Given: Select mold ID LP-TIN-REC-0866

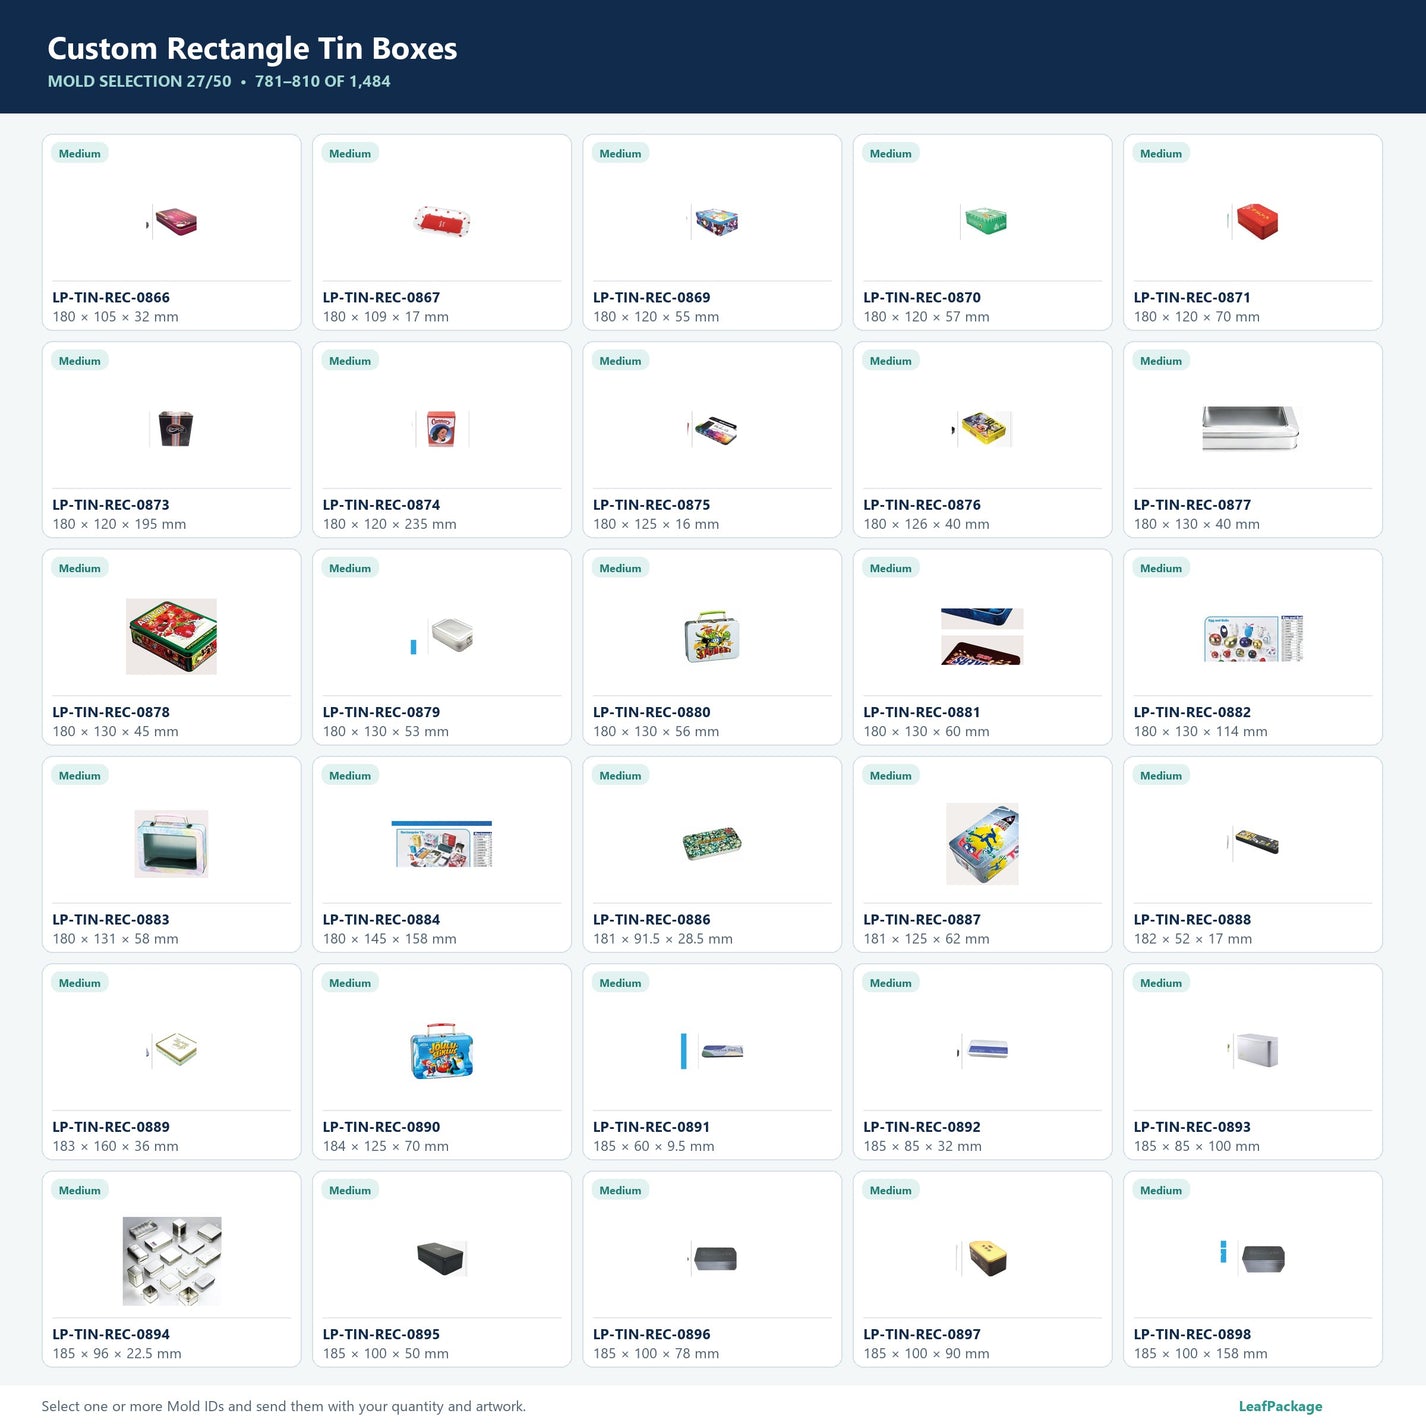Looking at the screenshot, I should click(111, 297).
